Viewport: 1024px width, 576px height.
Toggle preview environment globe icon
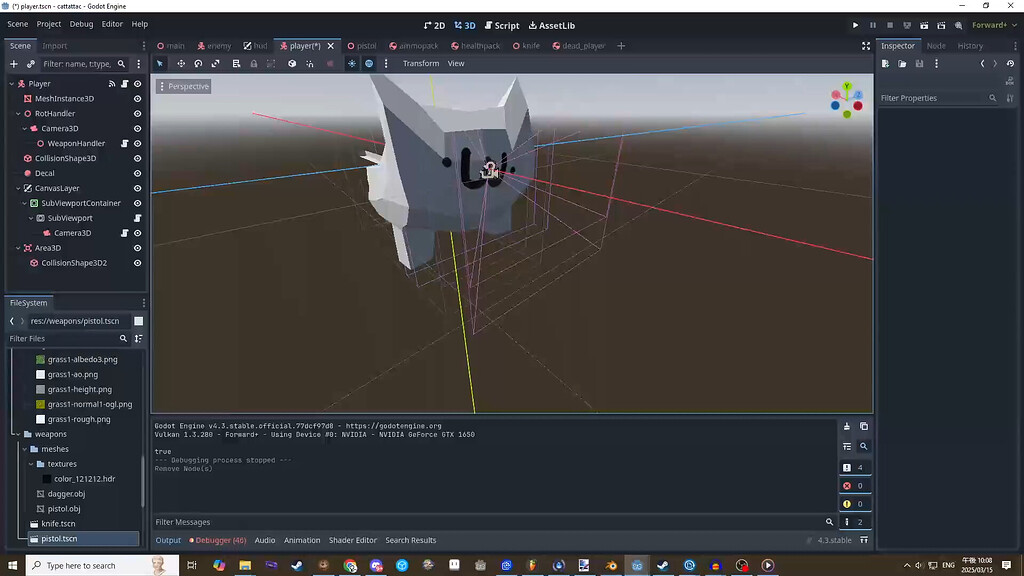click(369, 63)
